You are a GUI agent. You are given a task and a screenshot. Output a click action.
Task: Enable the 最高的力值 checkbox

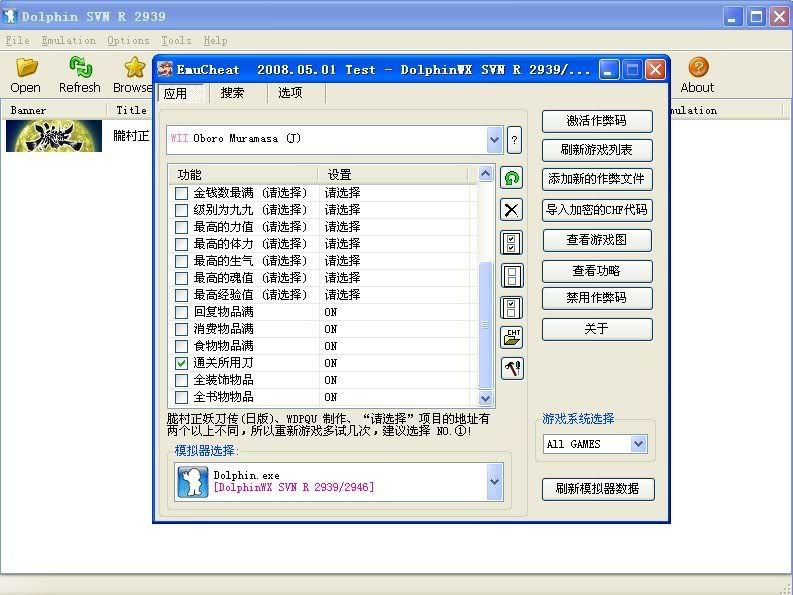(x=181, y=227)
